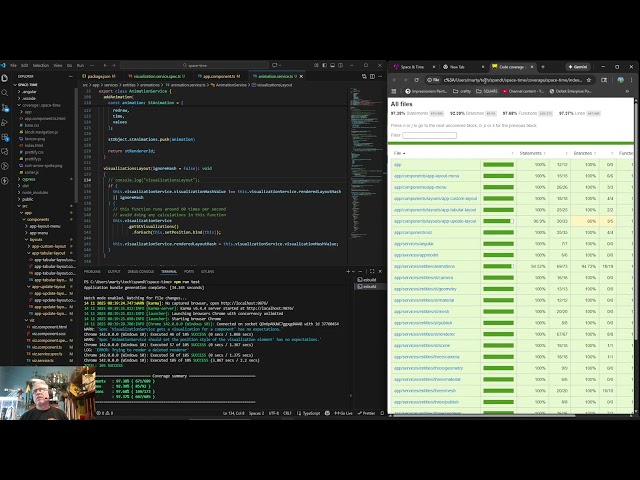
Task: Click Ln 134, Col 8 in status bar
Action: tap(233, 413)
